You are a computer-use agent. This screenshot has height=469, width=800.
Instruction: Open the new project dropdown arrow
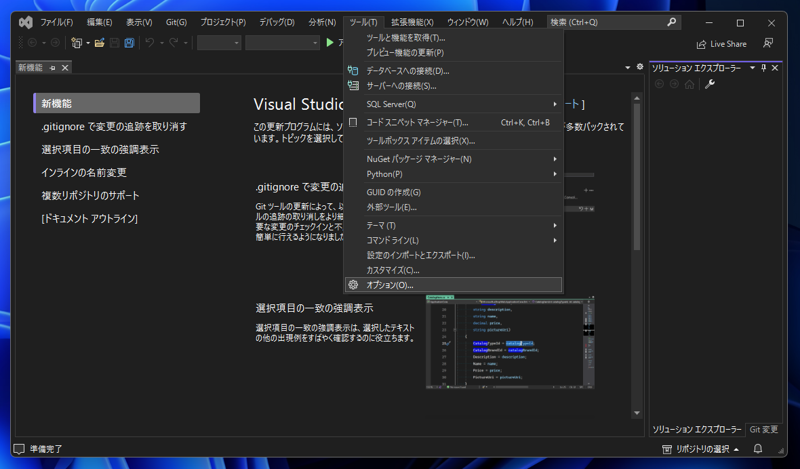pyautogui.click(x=88, y=43)
